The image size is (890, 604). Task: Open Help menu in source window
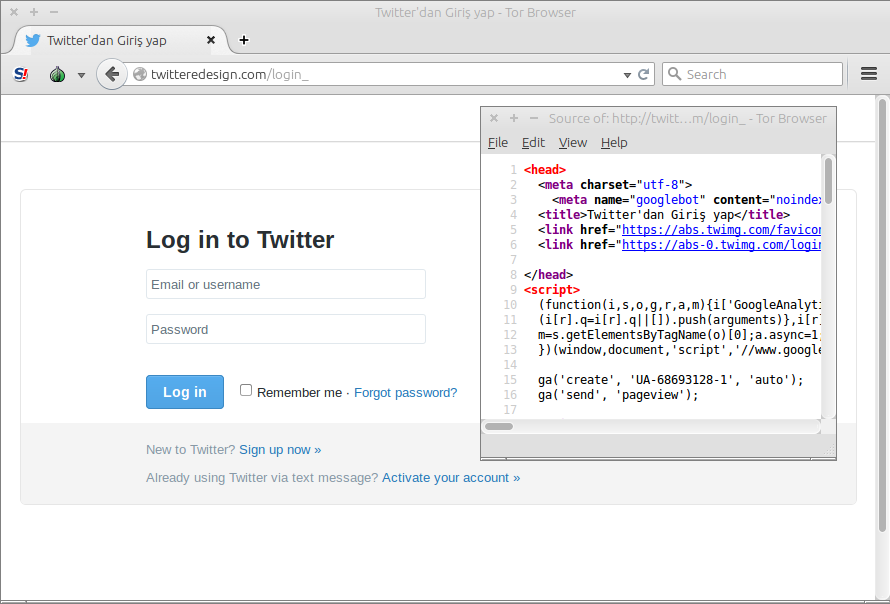click(x=614, y=142)
